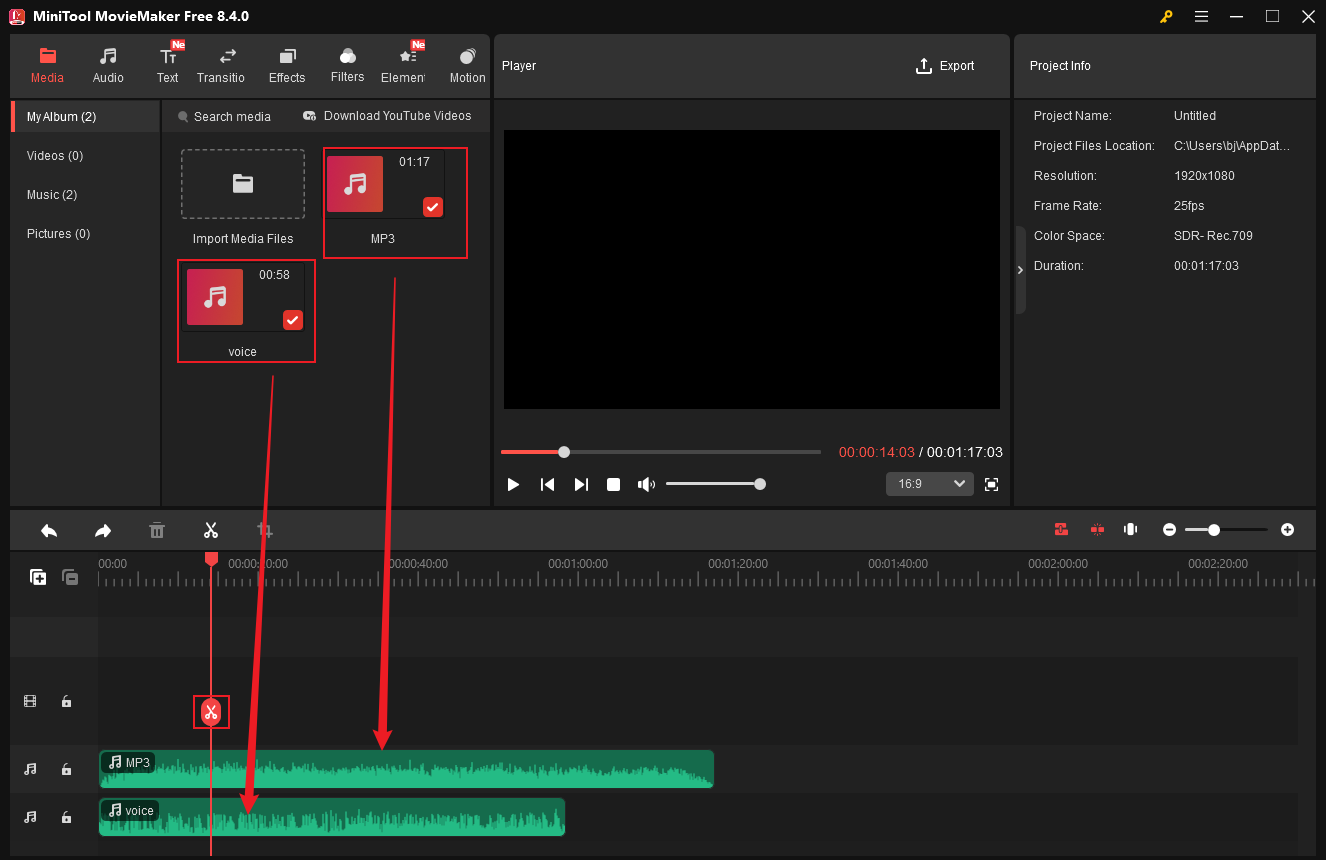Delete the selected clip
1326x860 pixels.
[x=157, y=529]
